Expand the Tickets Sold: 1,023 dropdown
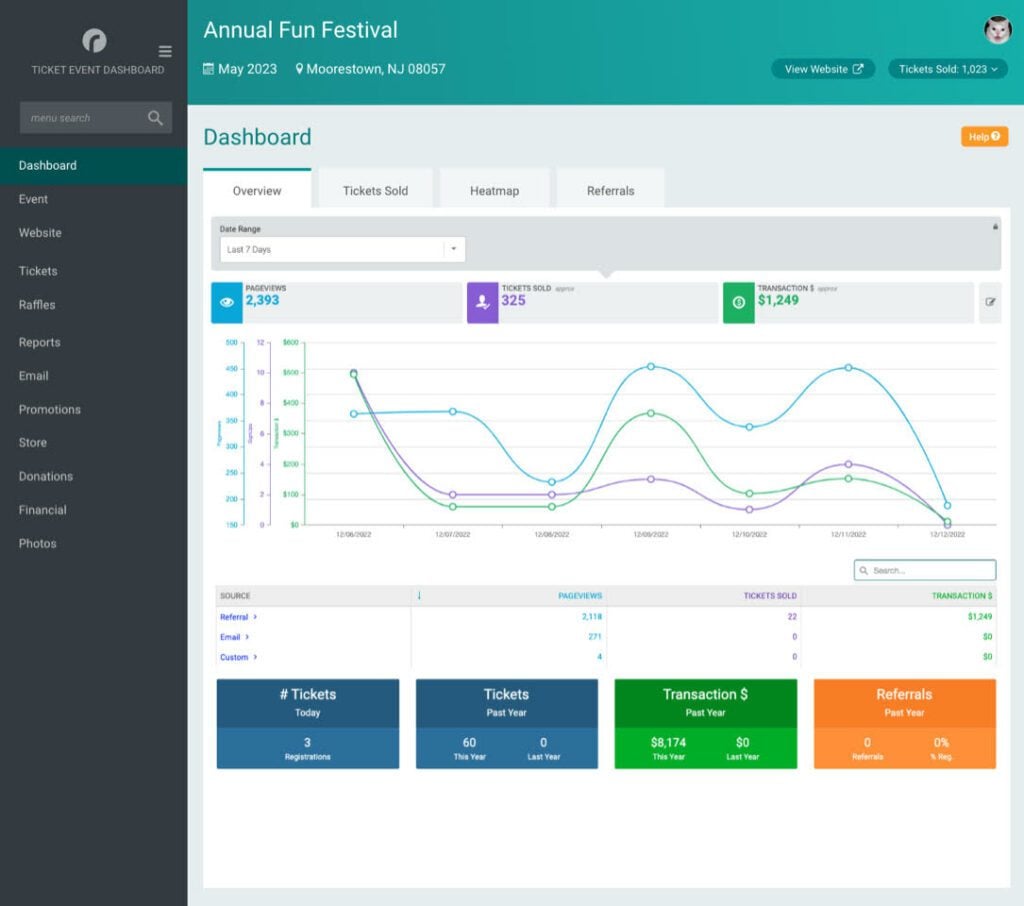The width and height of the screenshot is (1024, 906). [x=947, y=69]
